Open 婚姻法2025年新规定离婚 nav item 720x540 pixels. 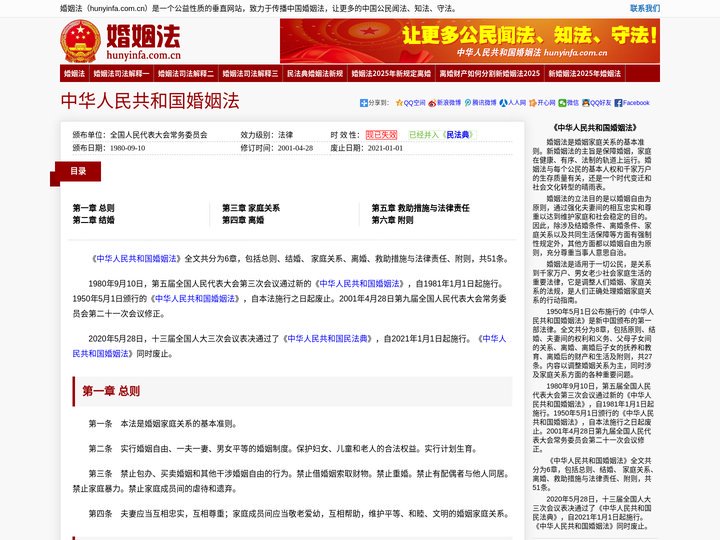[x=391, y=73]
